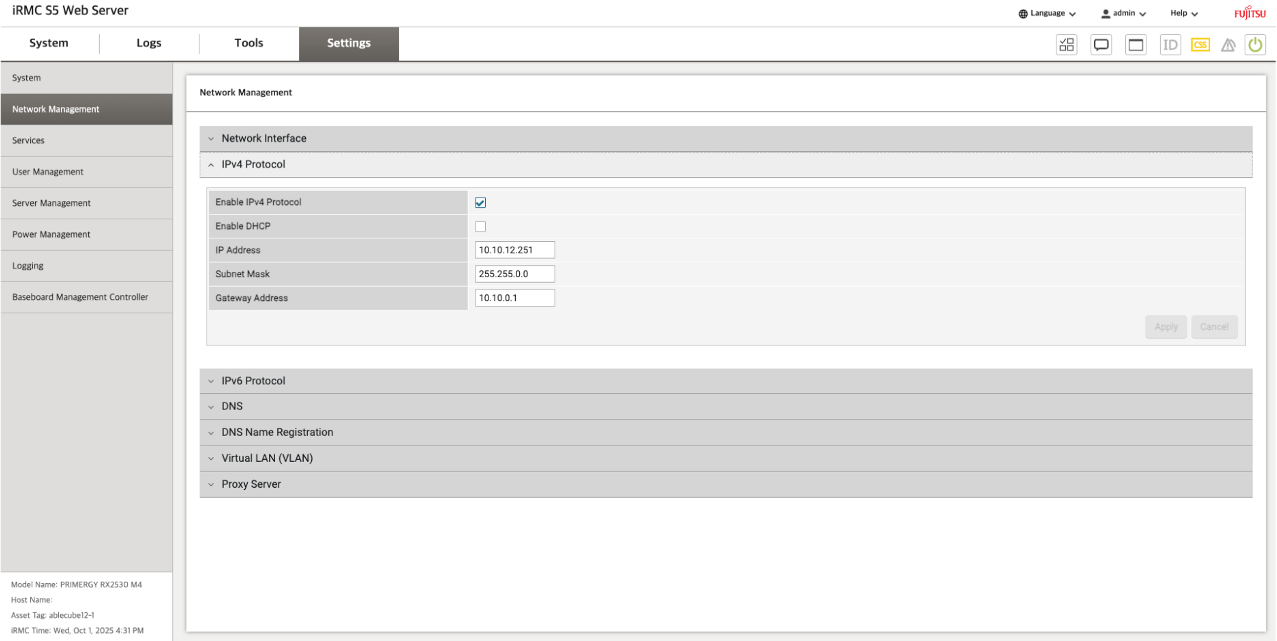This screenshot has height=641, width=1277.
Task: Open Services in the left sidebar
Action: pos(29,141)
